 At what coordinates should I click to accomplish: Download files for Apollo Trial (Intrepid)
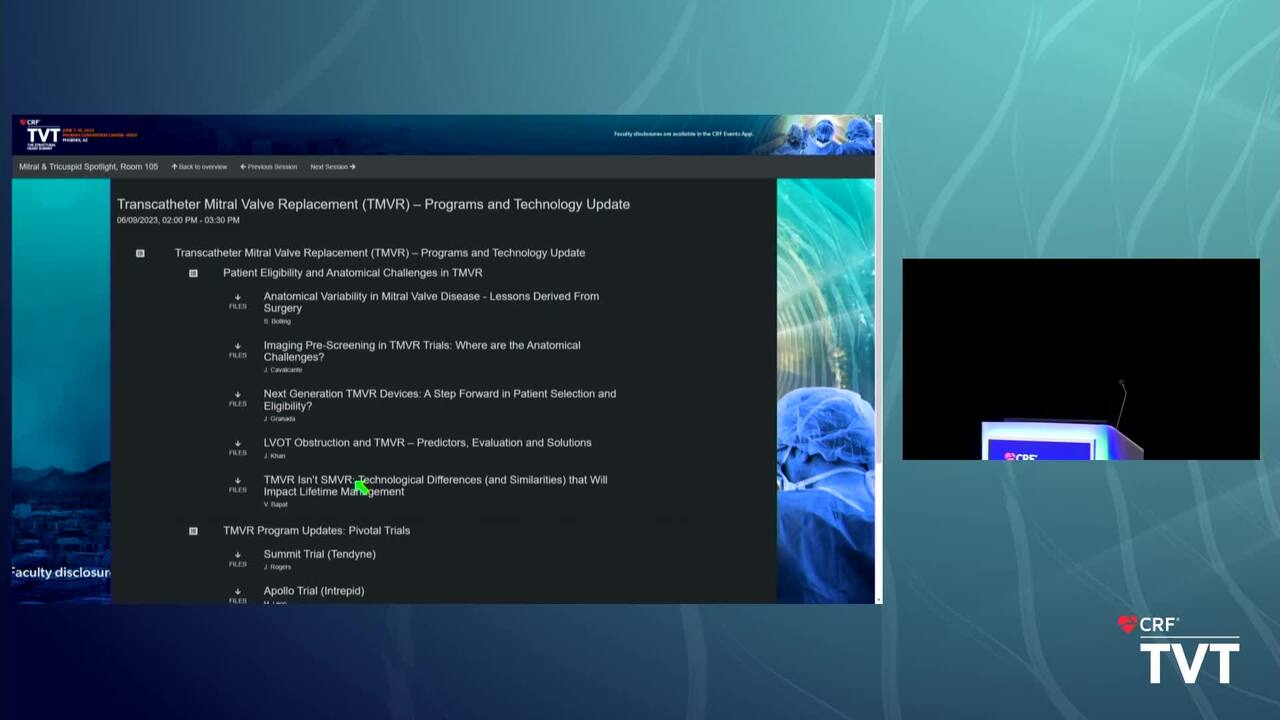(237, 595)
